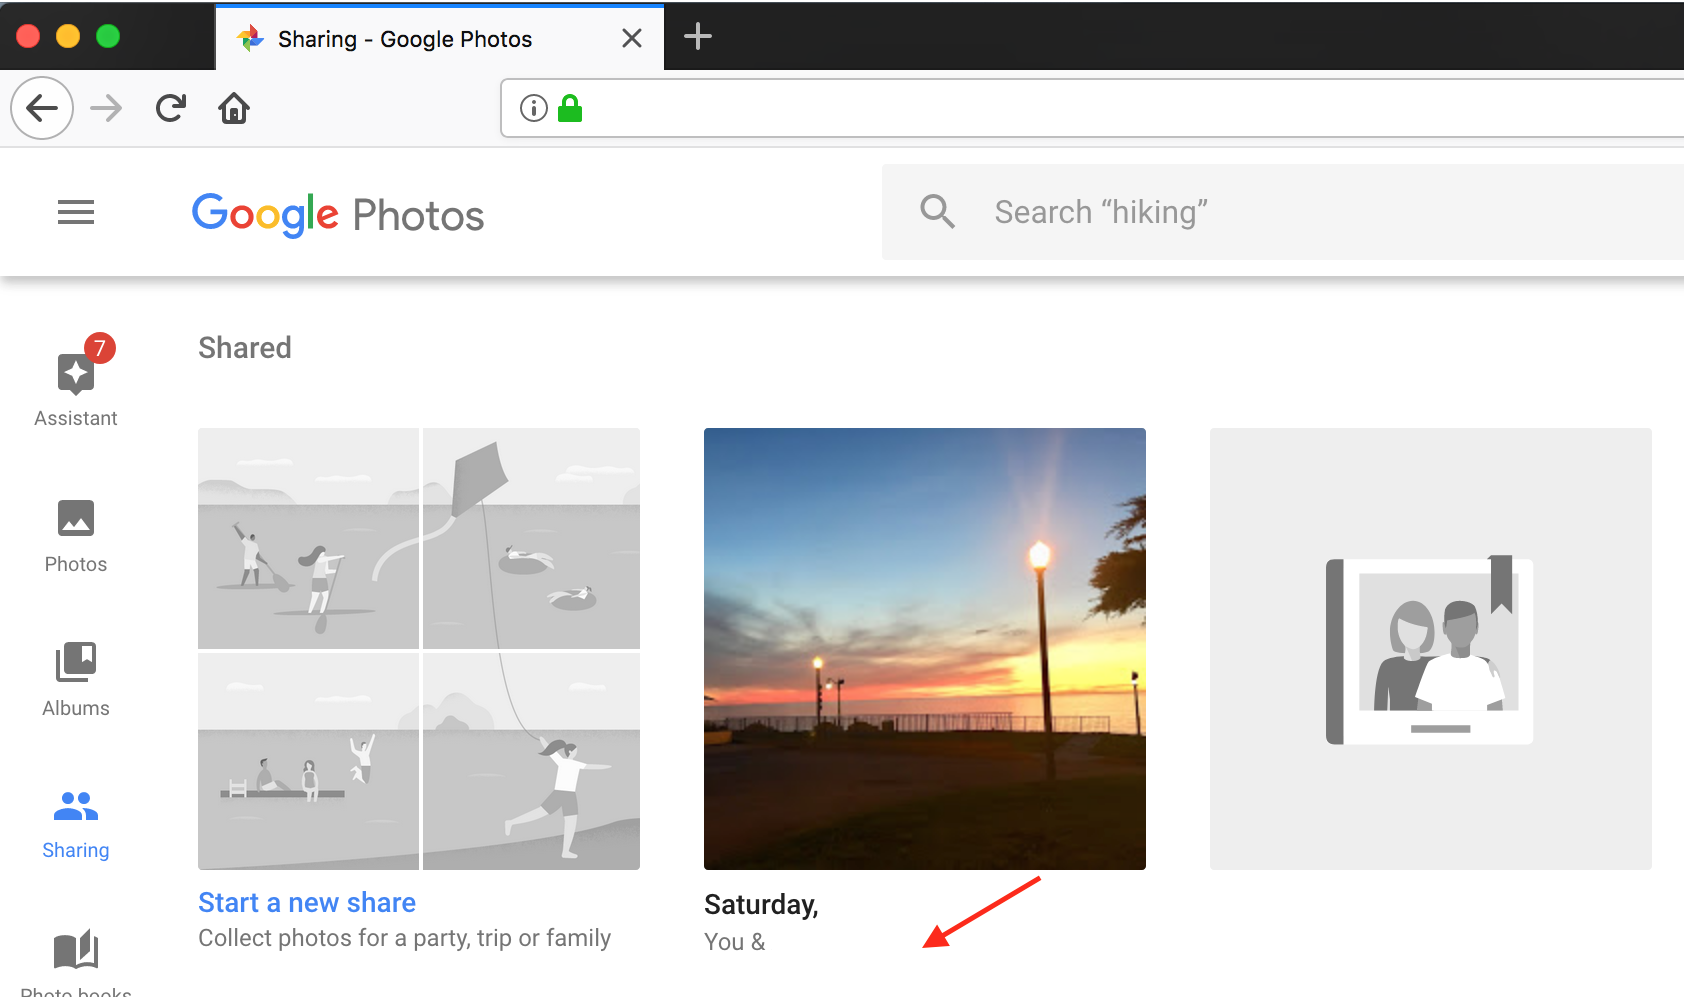Open Photo books in sidebar
Viewport: 1684px width, 997px height.
tap(76, 956)
